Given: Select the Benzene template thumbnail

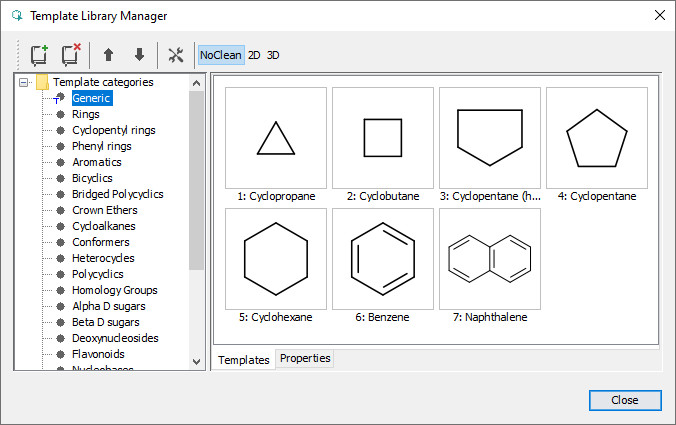Looking at the screenshot, I should pyautogui.click(x=381, y=259).
